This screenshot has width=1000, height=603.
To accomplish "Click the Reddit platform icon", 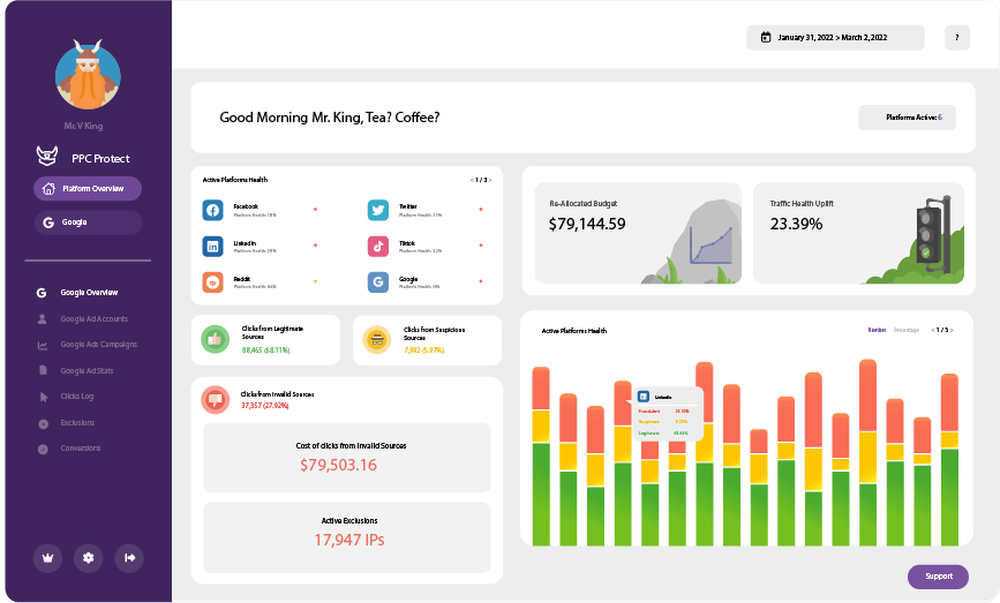I will (x=212, y=282).
